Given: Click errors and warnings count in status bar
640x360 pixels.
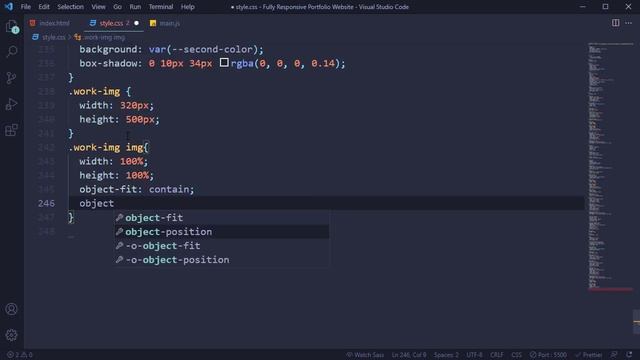Looking at the screenshot, I should click(x=20, y=355).
